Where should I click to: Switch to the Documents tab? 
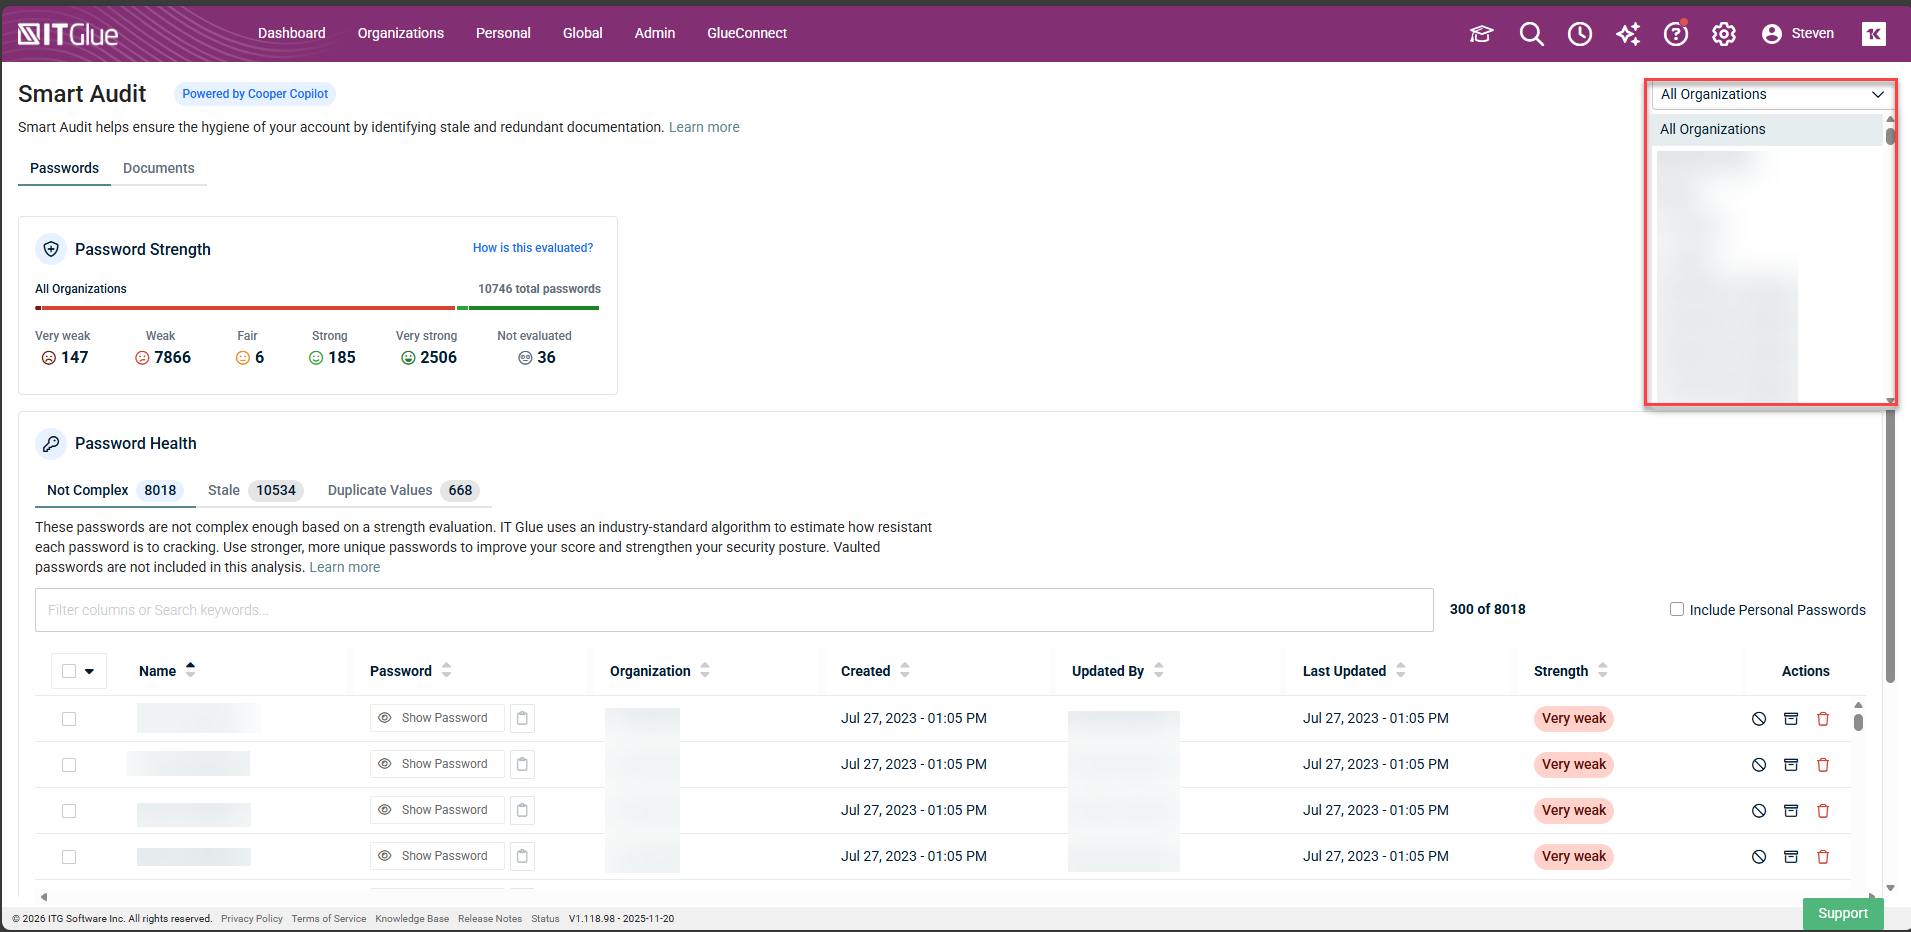click(x=158, y=168)
